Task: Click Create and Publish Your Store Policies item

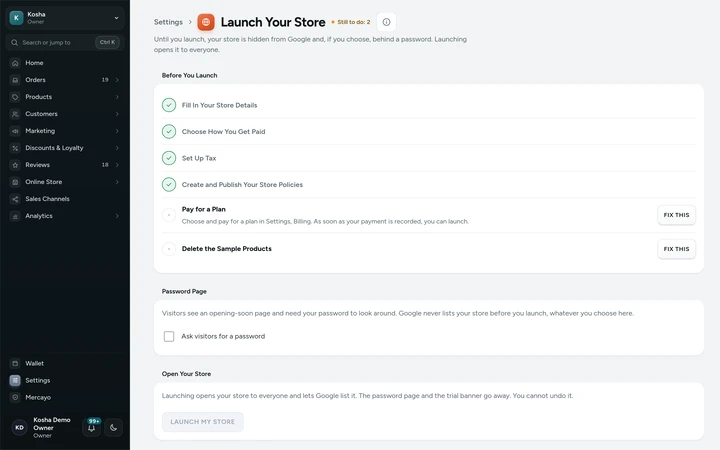Action: tap(242, 185)
